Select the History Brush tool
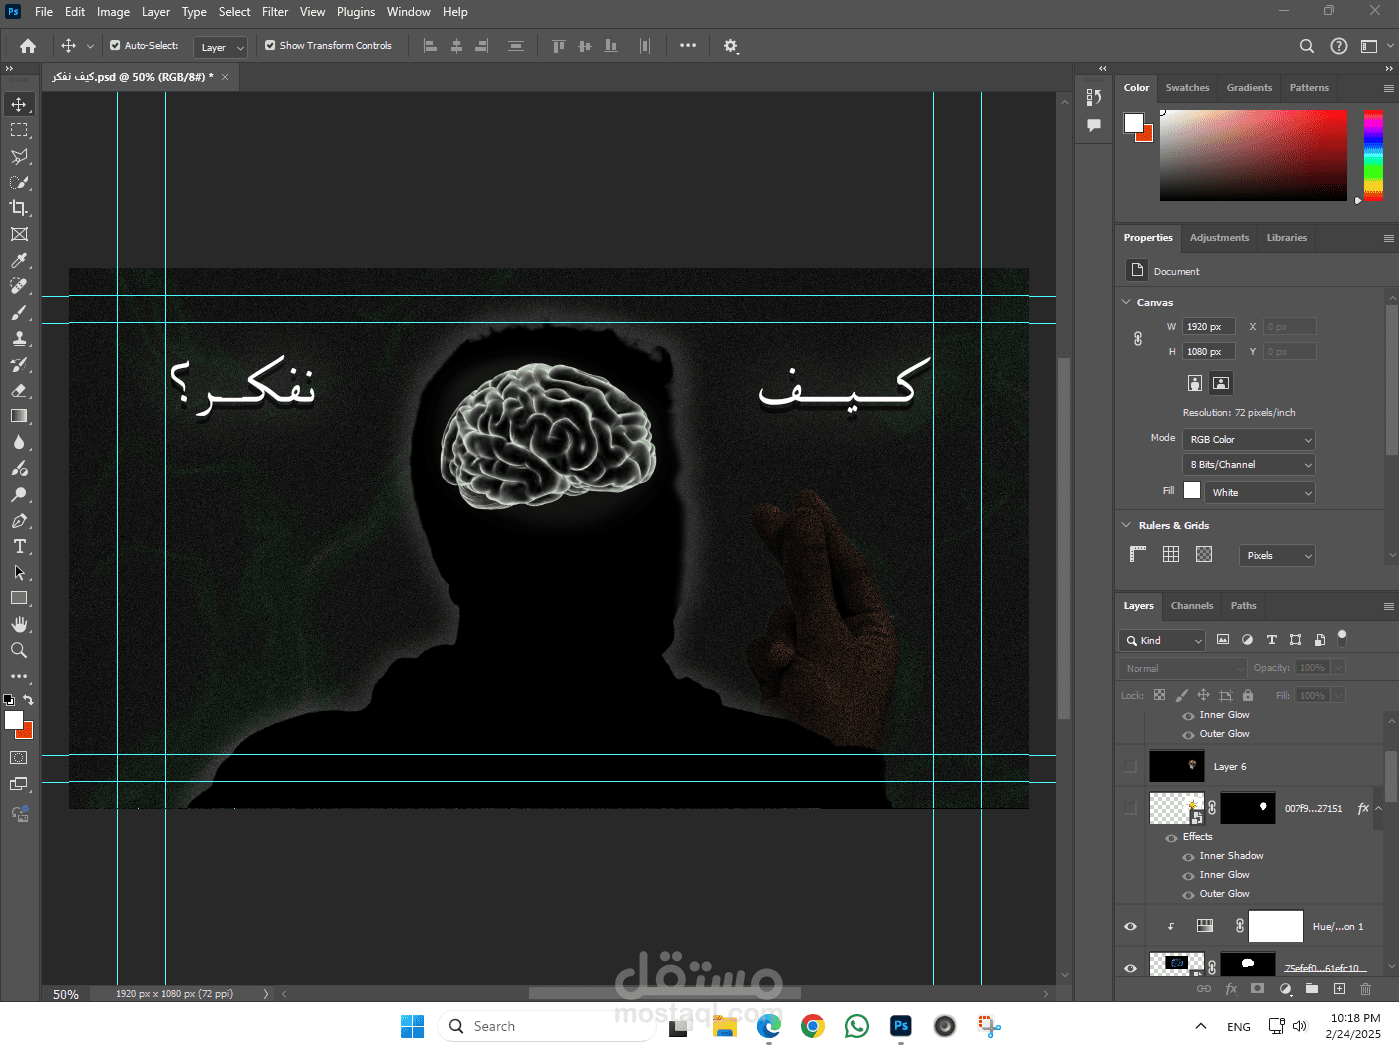The height and width of the screenshot is (1049, 1399). (19, 364)
